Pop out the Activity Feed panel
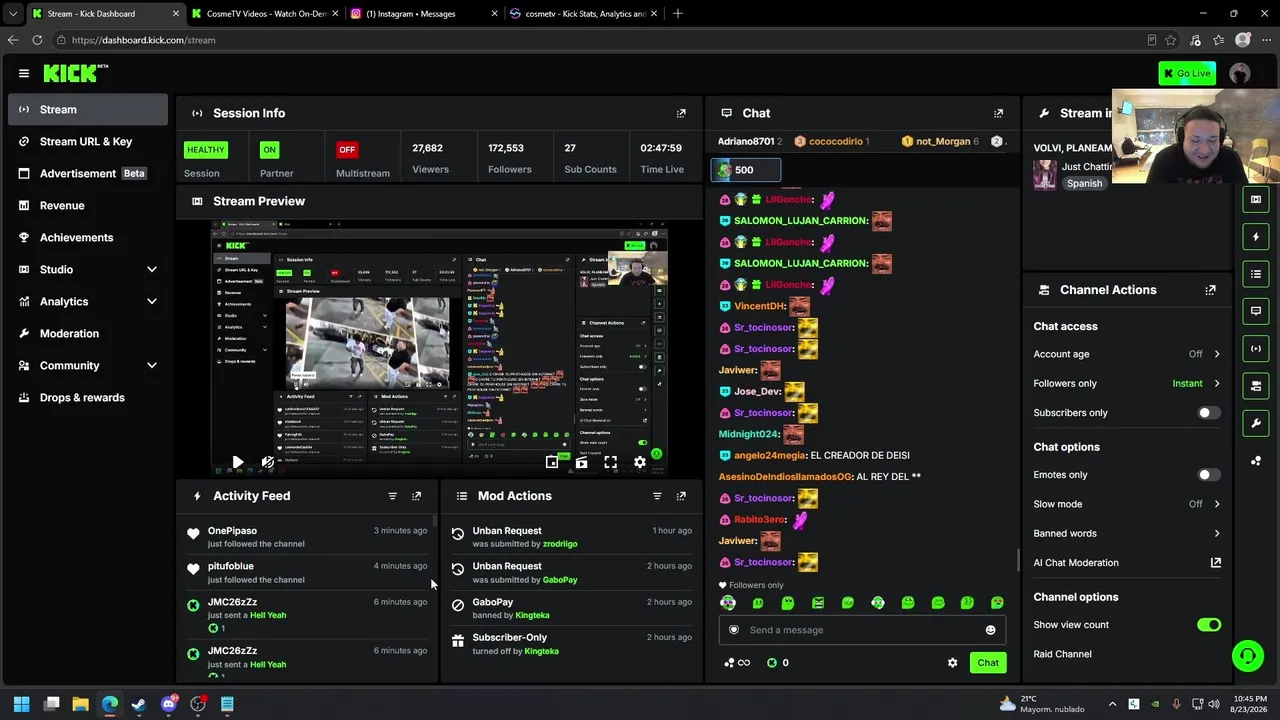This screenshot has height=720, width=1280. [x=417, y=496]
